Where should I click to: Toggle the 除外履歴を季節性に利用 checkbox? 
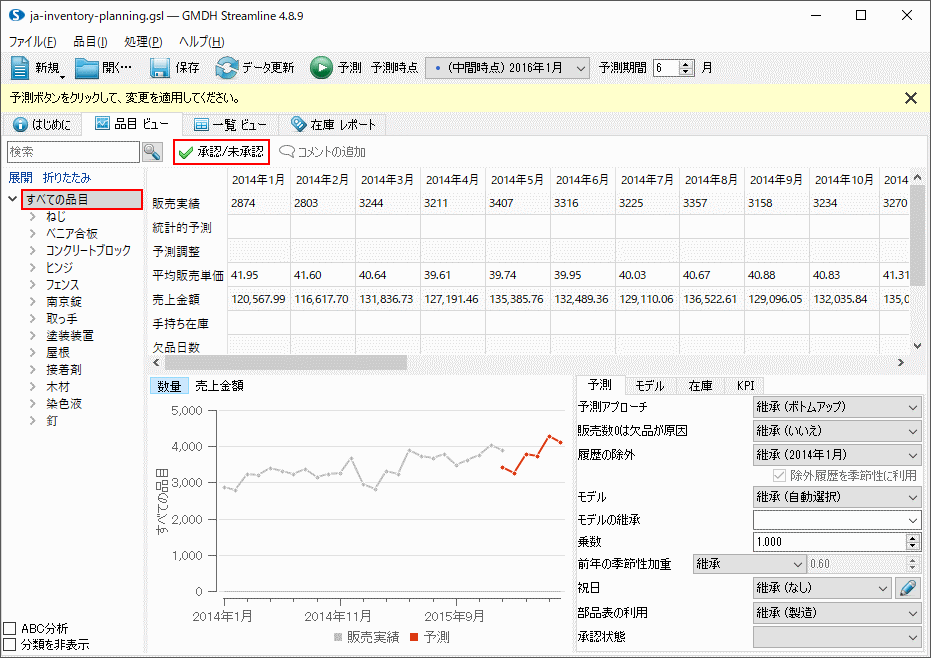point(782,476)
